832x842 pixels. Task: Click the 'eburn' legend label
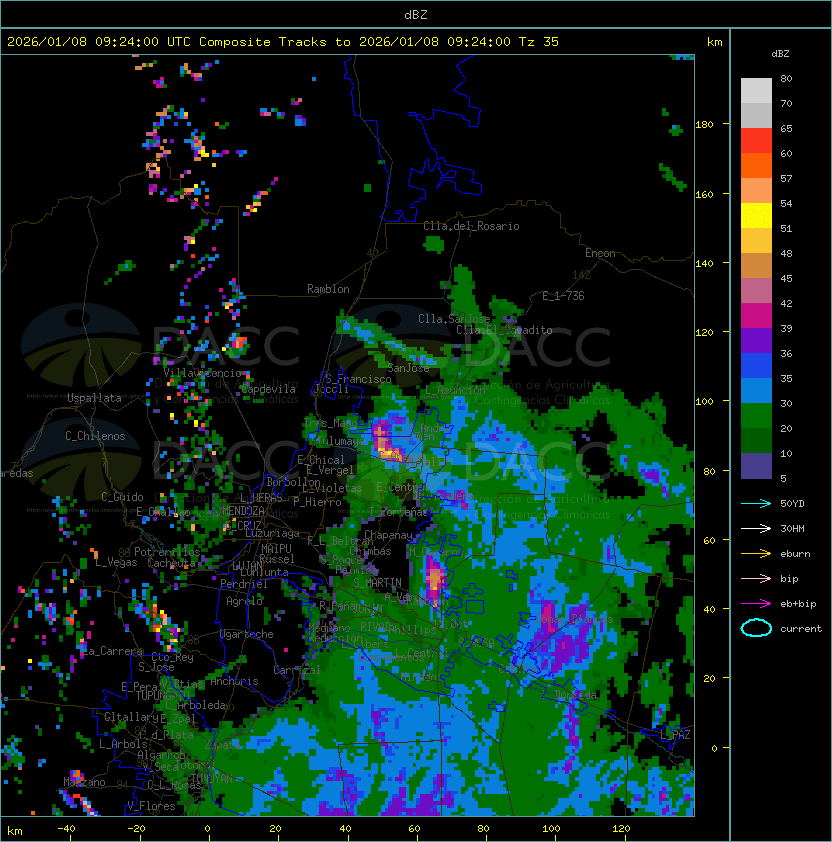pos(795,554)
